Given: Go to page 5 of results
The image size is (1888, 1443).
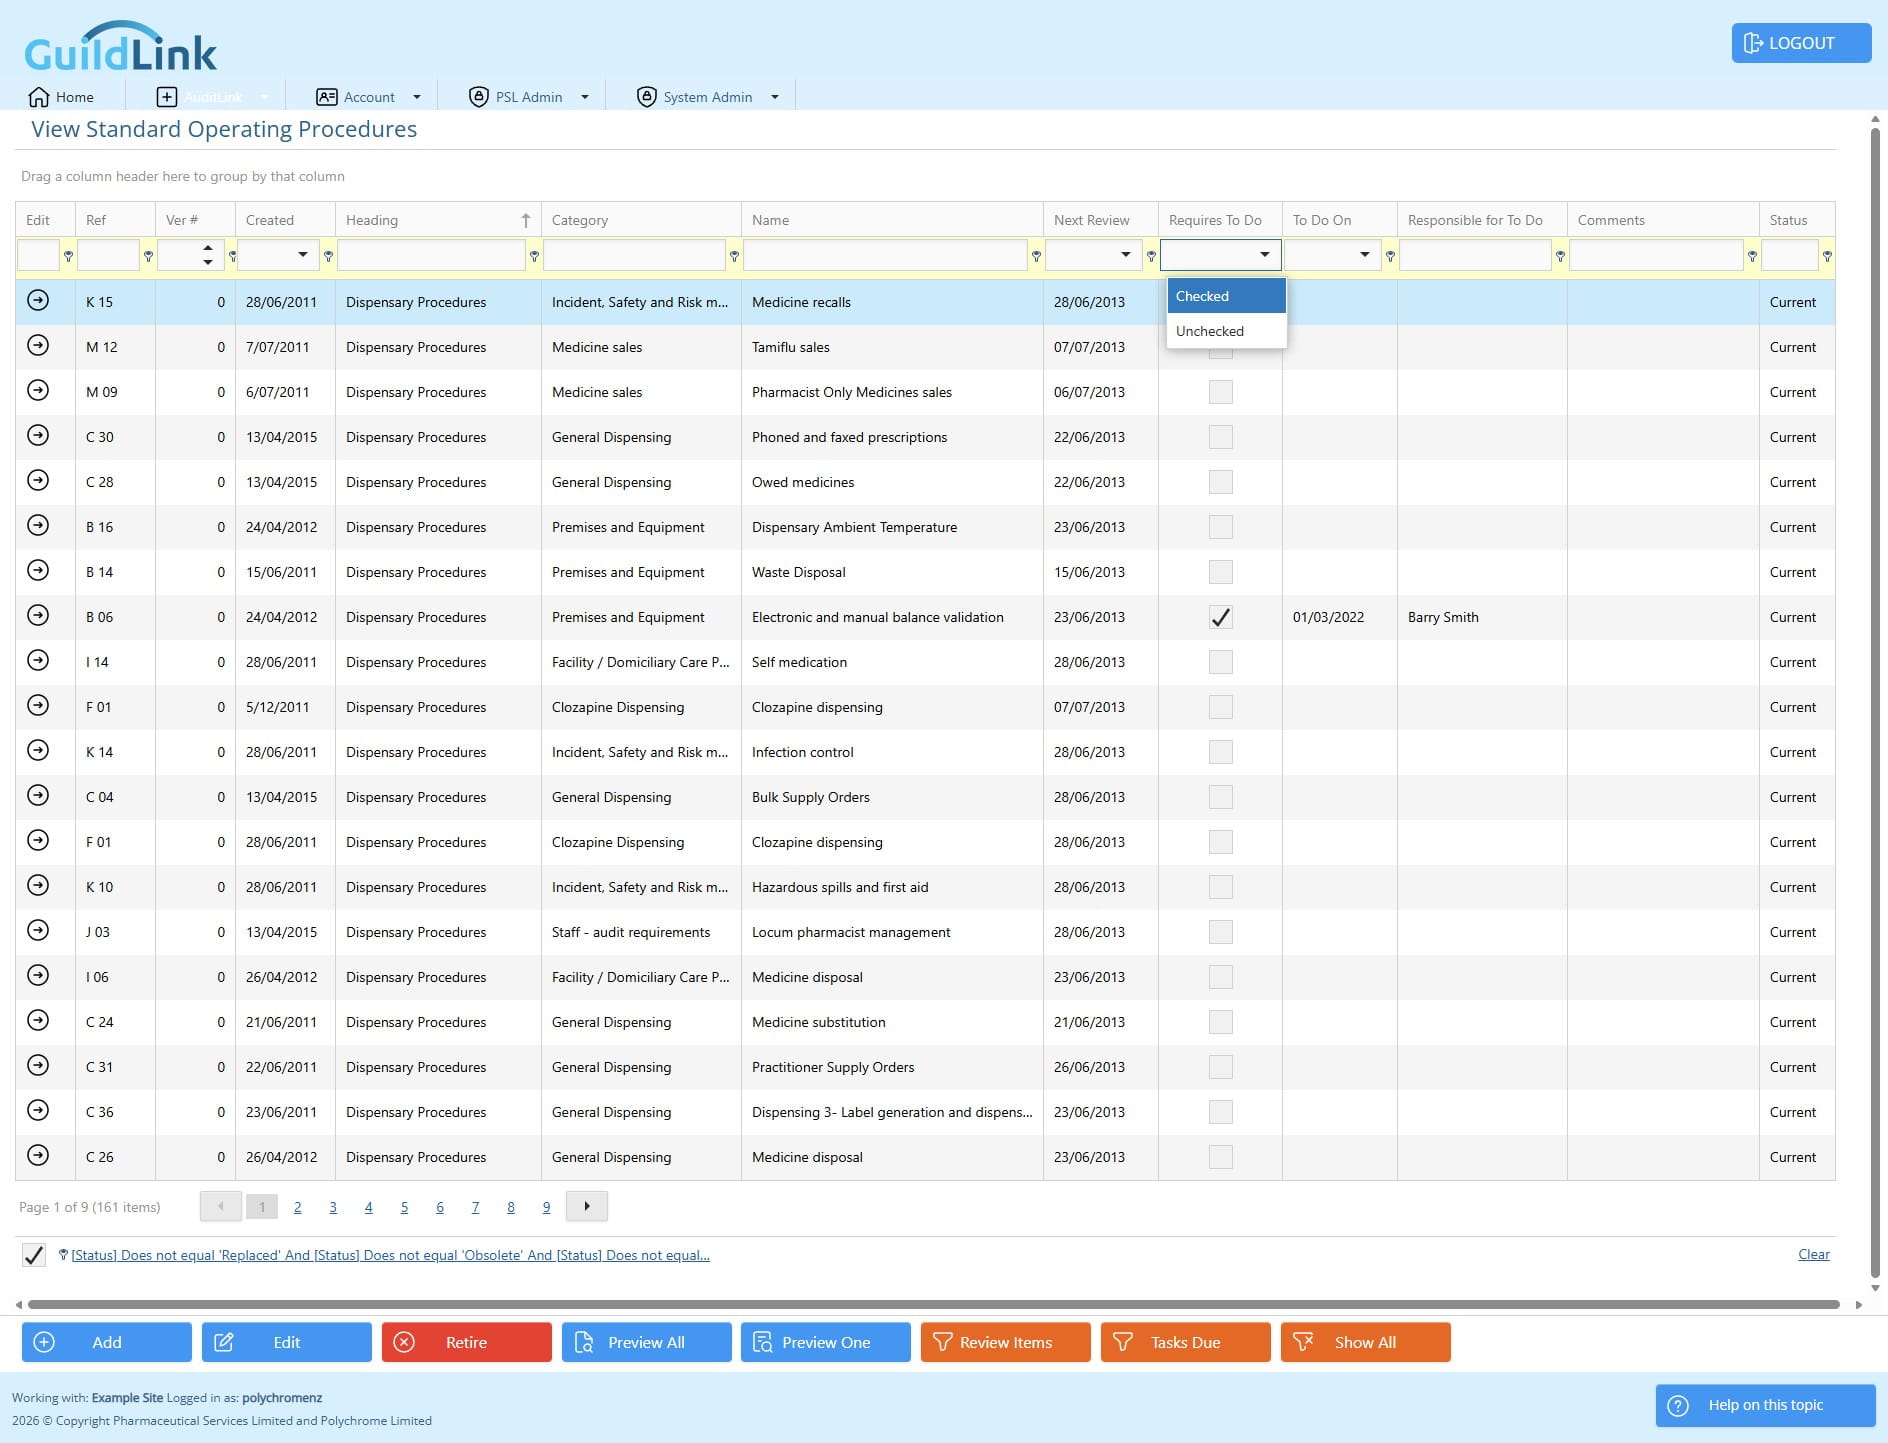Looking at the screenshot, I should point(404,1207).
